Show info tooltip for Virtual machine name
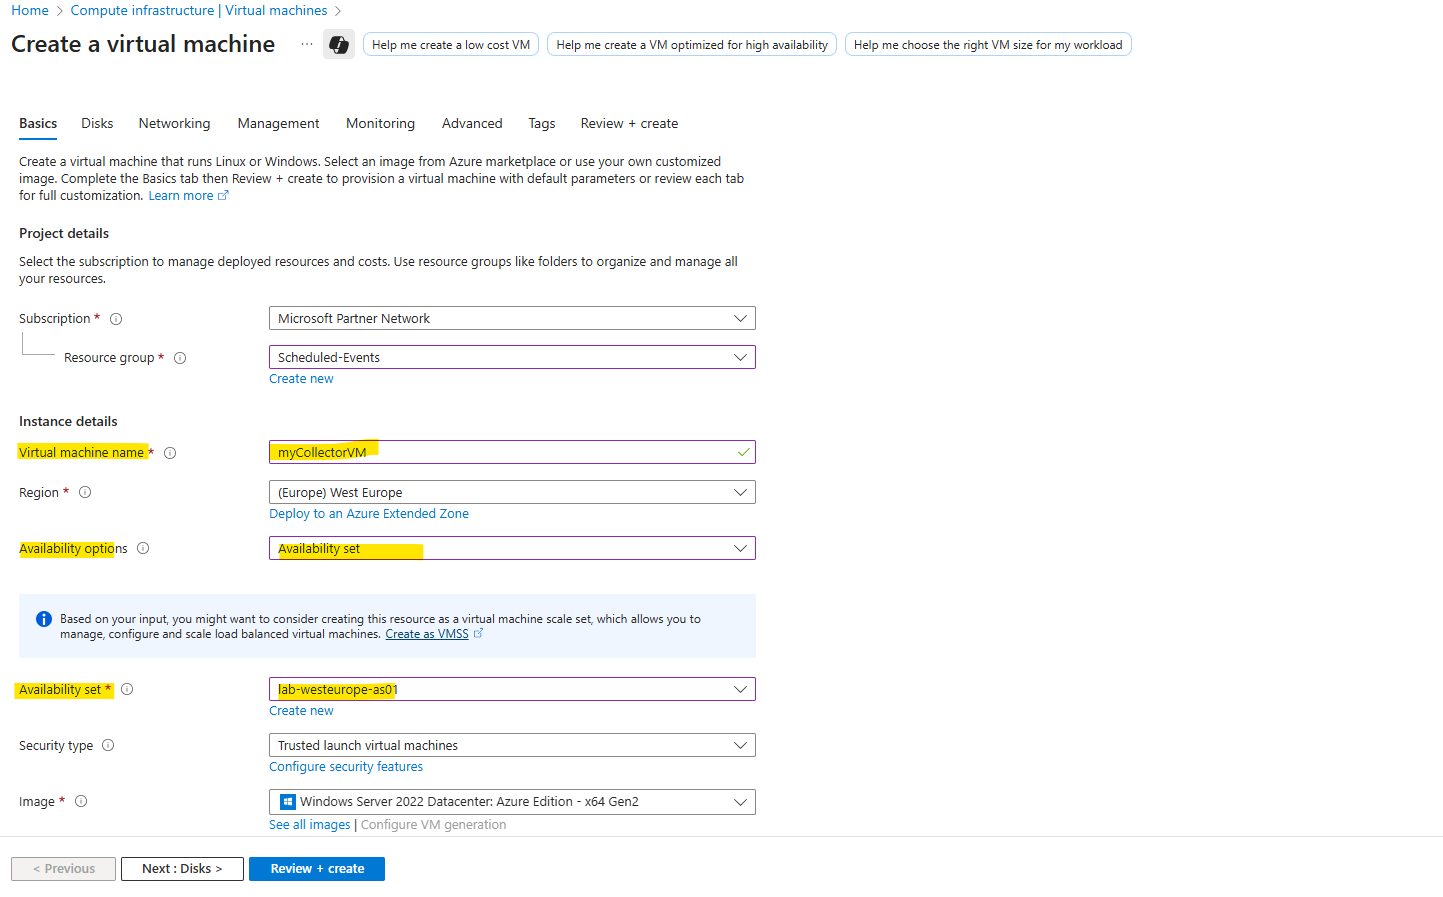This screenshot has width=1443, height=897. point(170,453)
